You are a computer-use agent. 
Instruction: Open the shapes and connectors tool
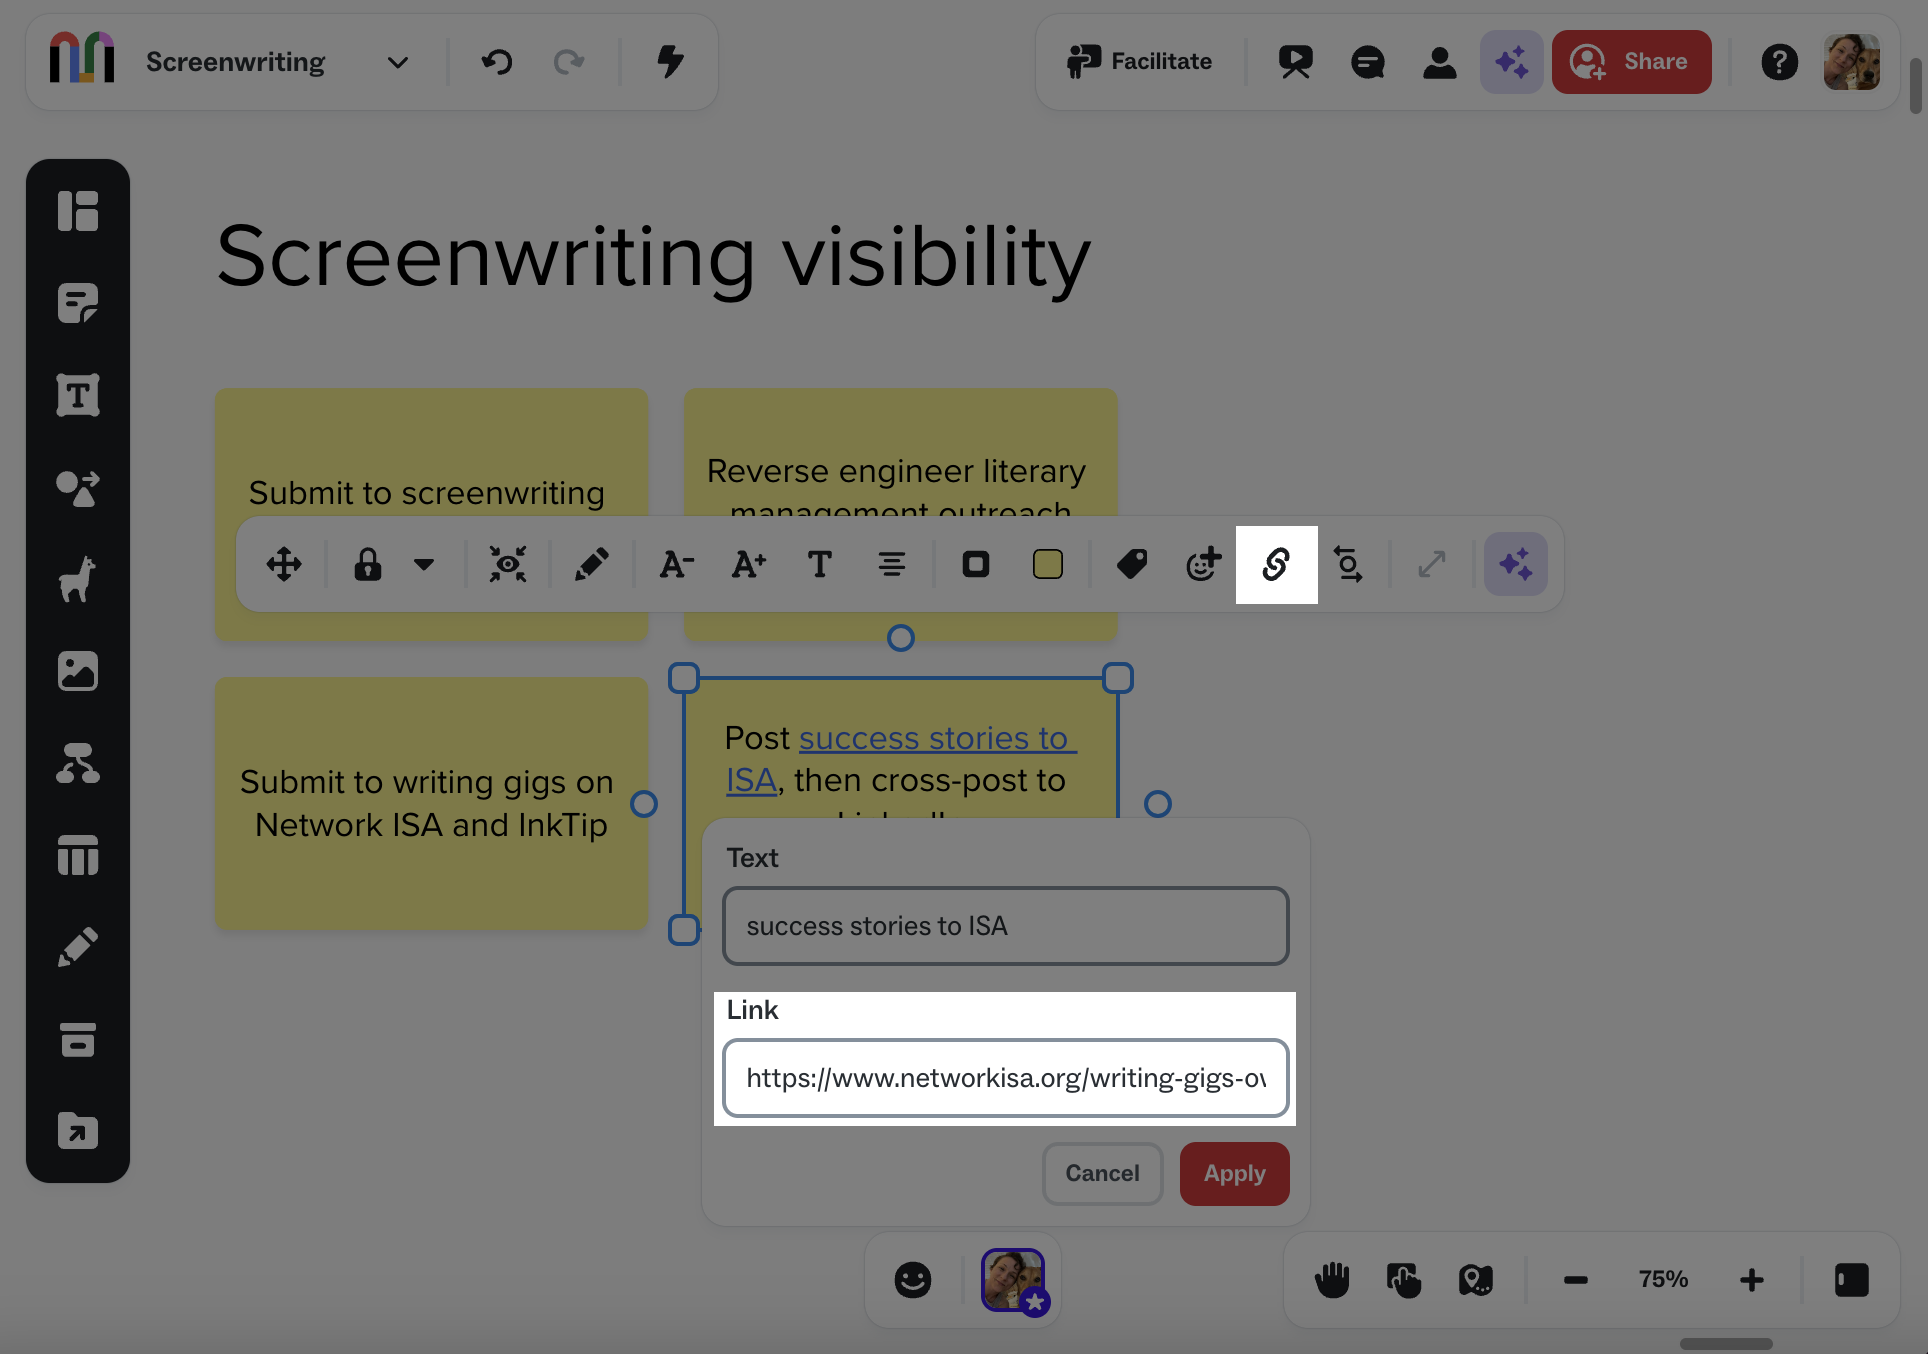click(78, 489)
